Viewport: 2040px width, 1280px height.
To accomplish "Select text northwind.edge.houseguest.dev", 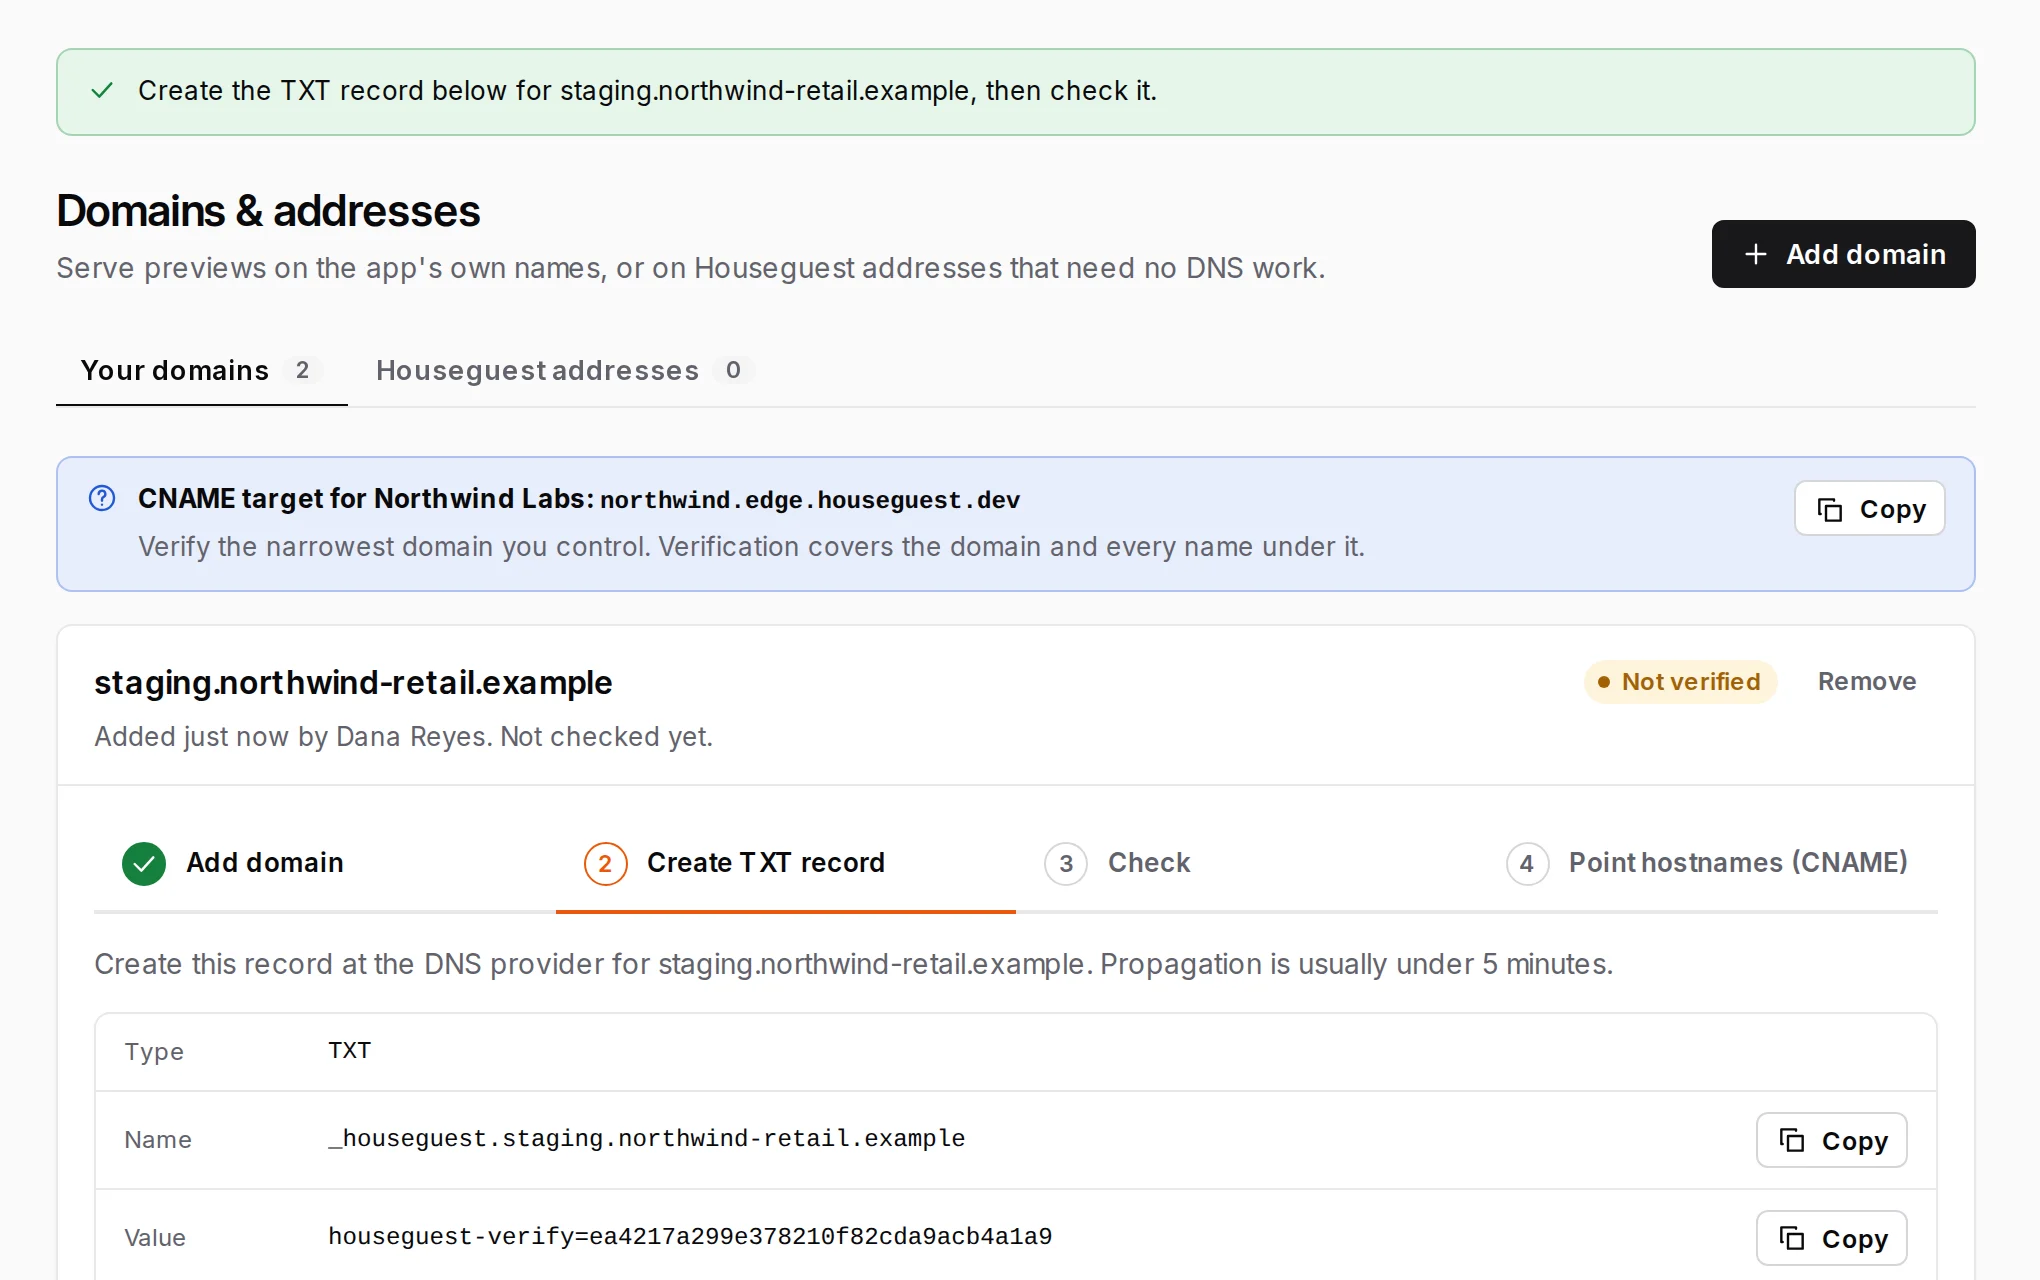I will [x=810, y=500].
